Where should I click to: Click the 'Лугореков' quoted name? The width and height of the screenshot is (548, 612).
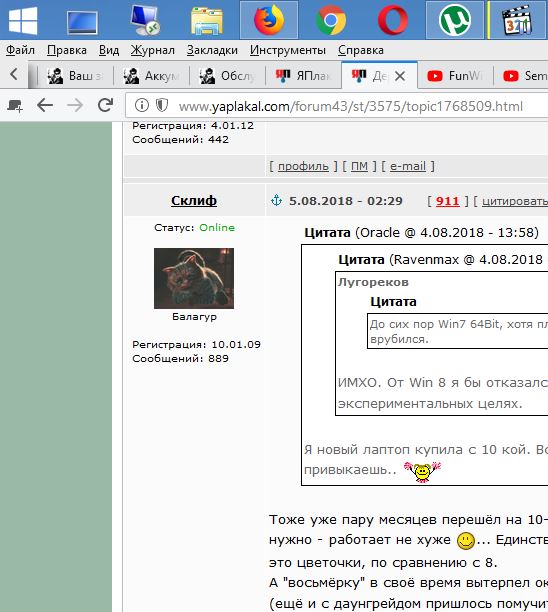(373, 282)
